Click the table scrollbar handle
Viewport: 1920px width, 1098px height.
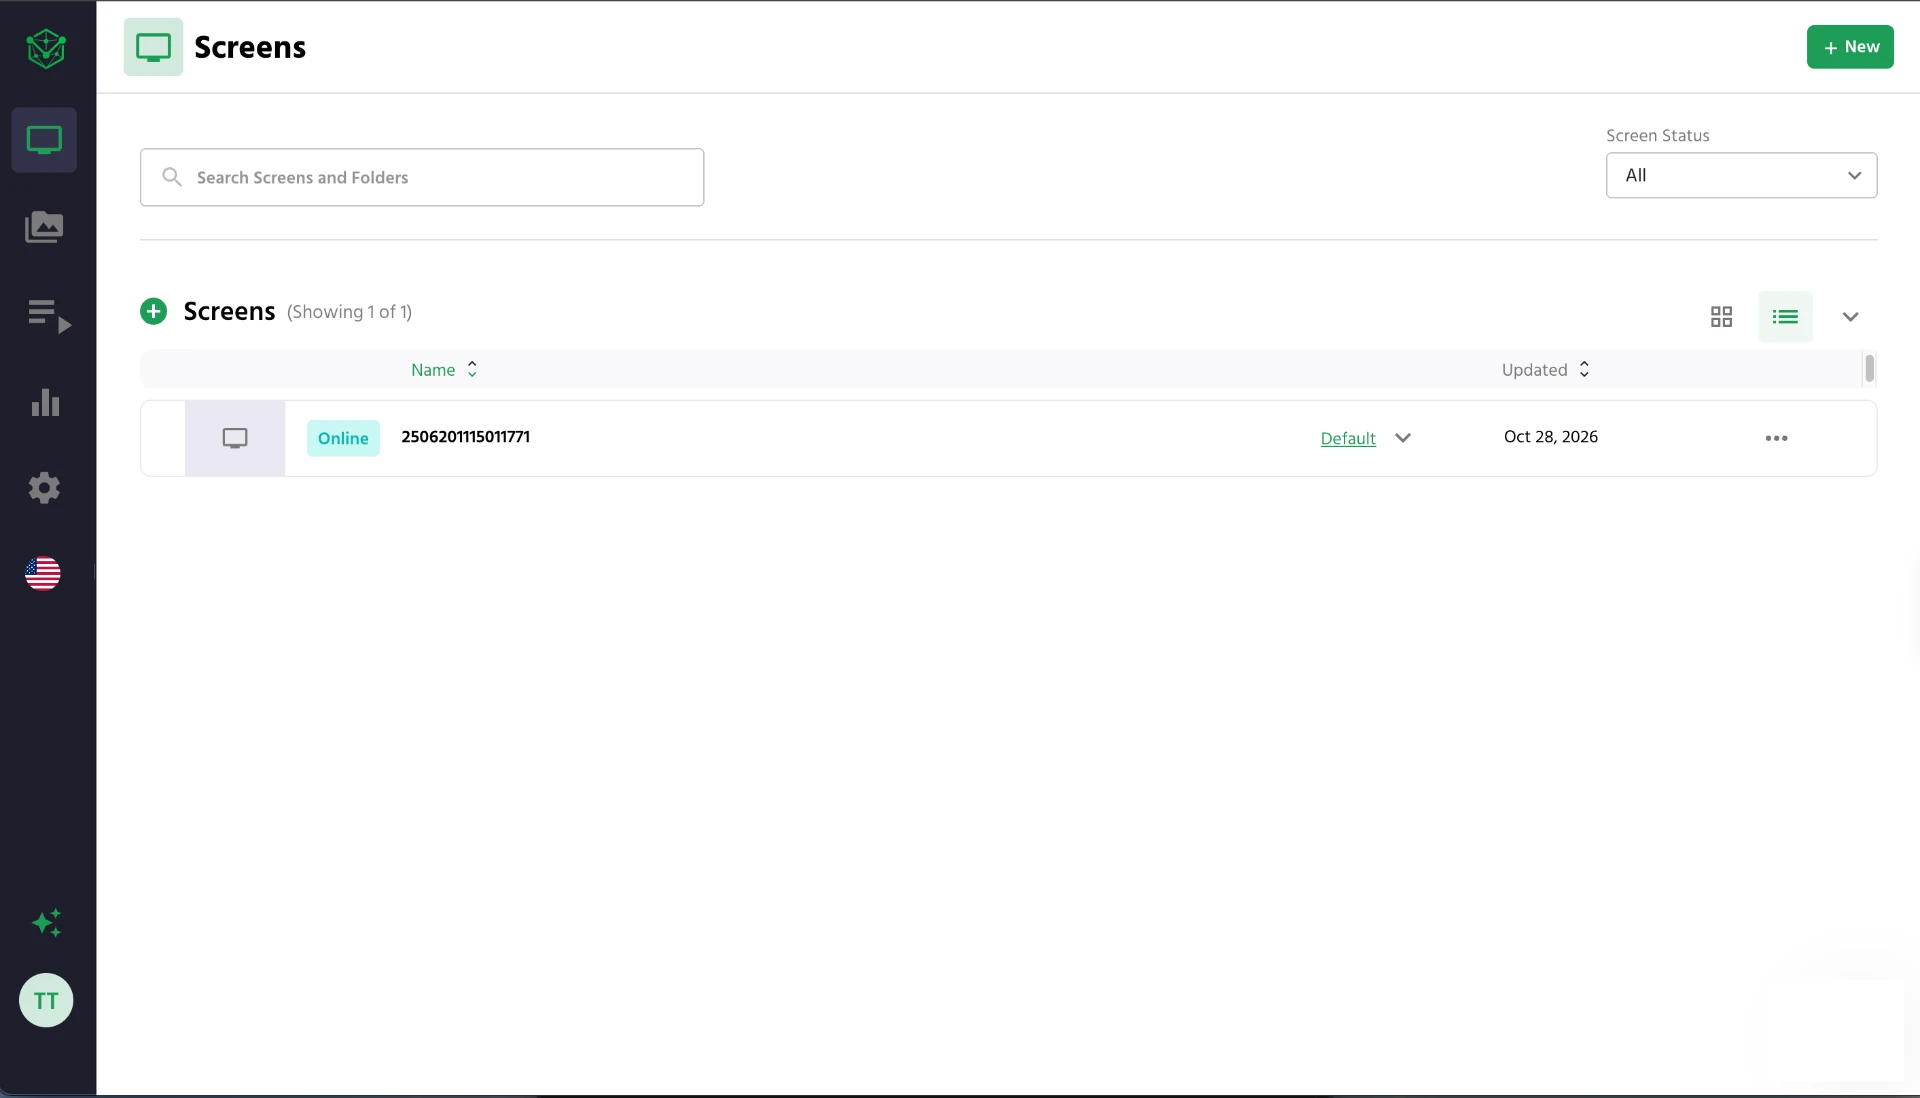click(x=1869, y=368)
